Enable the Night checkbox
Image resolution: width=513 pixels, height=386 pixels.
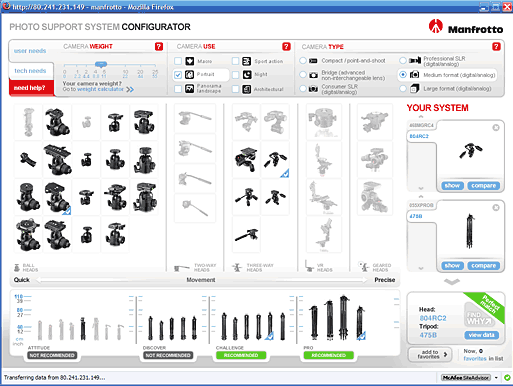(235, 75)
